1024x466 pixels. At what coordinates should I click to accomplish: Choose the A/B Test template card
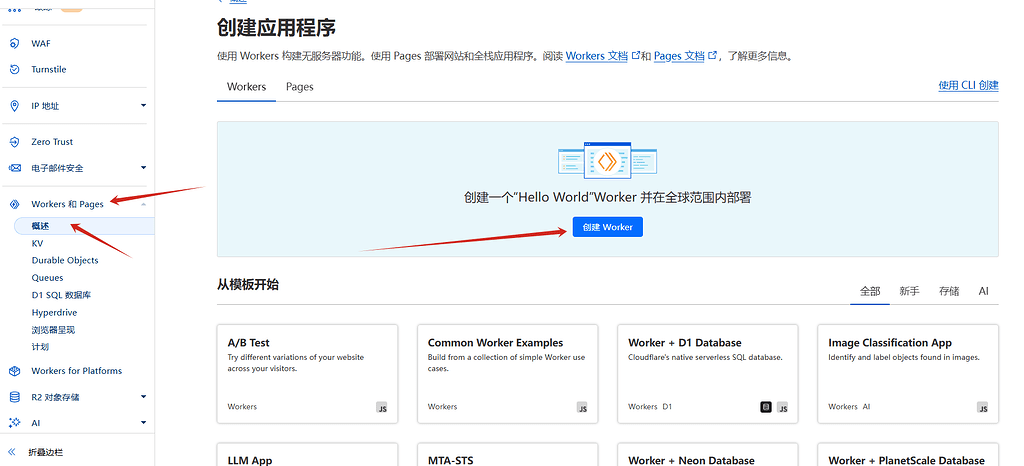coord(307,374)
